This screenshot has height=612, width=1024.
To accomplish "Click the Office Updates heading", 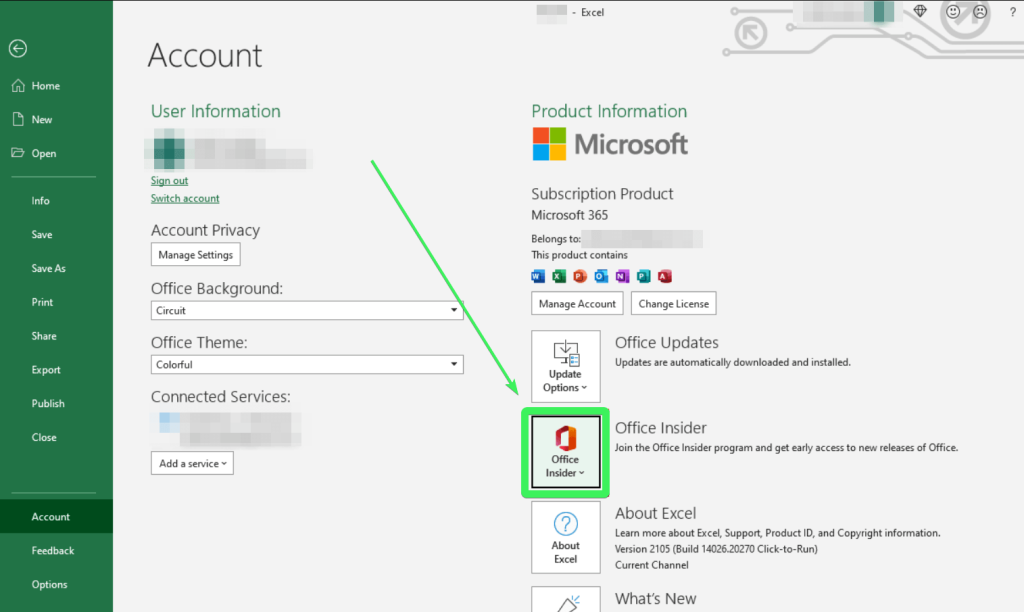I will 666,342.
